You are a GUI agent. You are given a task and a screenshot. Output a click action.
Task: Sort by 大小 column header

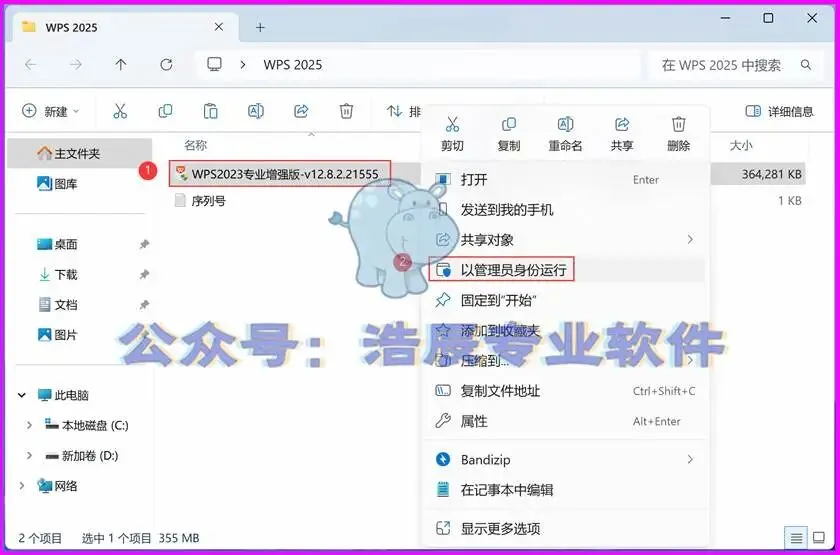tap(741, 145)
